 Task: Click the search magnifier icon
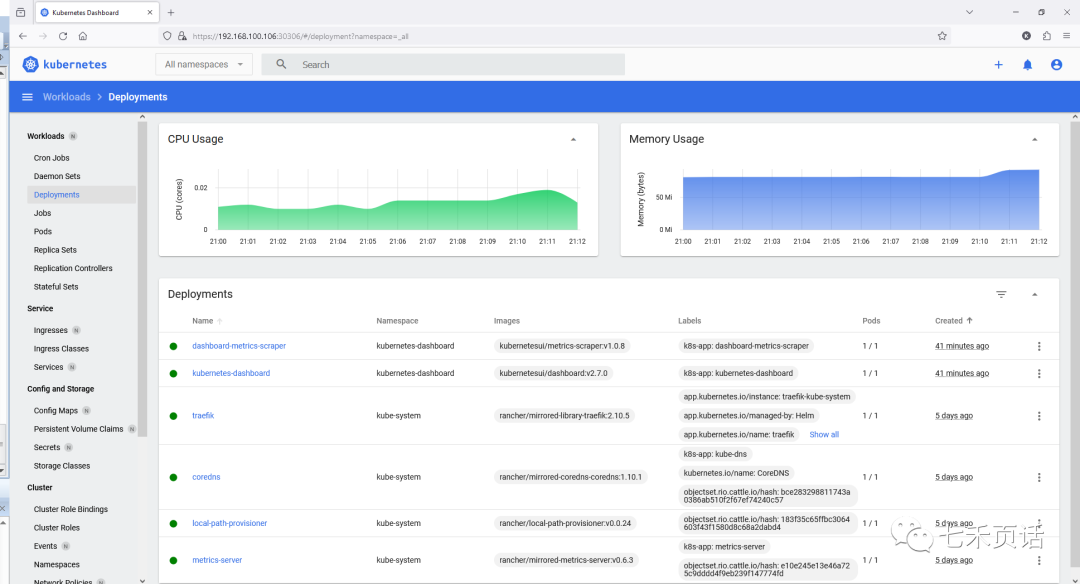pyautogui.click(x=281, y=64)
